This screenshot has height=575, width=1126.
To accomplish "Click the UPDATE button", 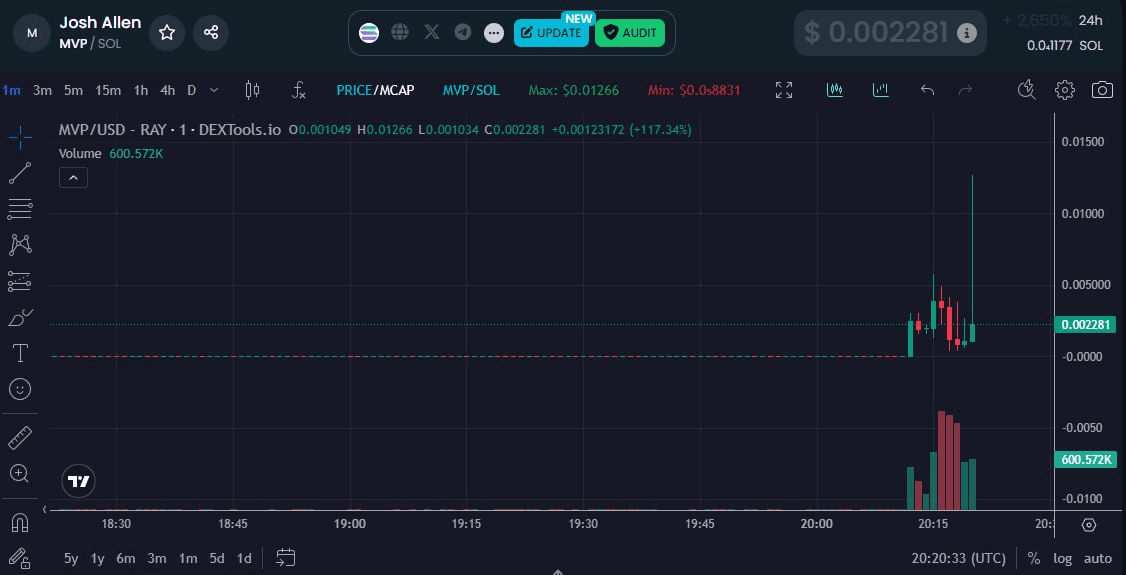I will pyautogui.click(x=551, y=33).
